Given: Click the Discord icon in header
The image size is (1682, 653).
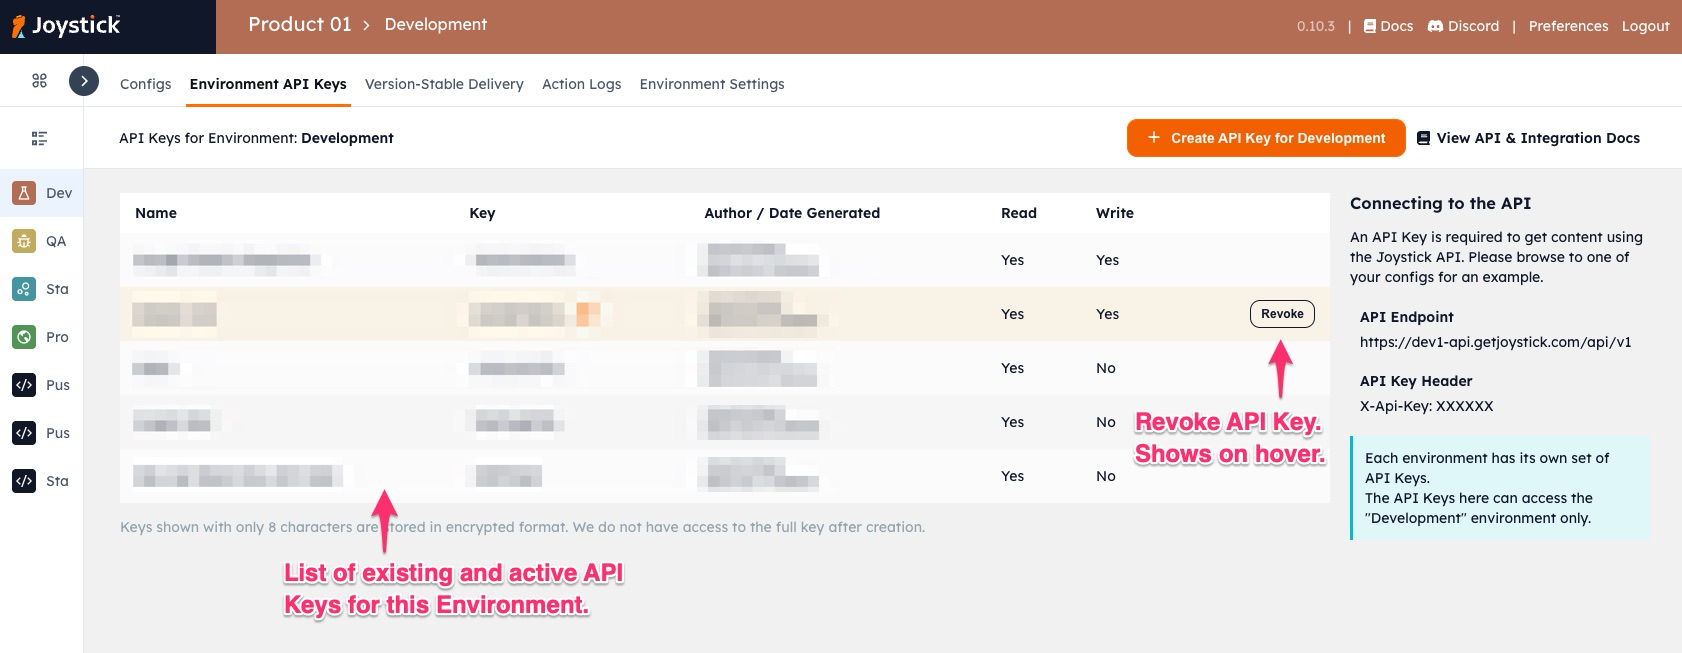Looking at the screenshot, I should pos(1435,26).
